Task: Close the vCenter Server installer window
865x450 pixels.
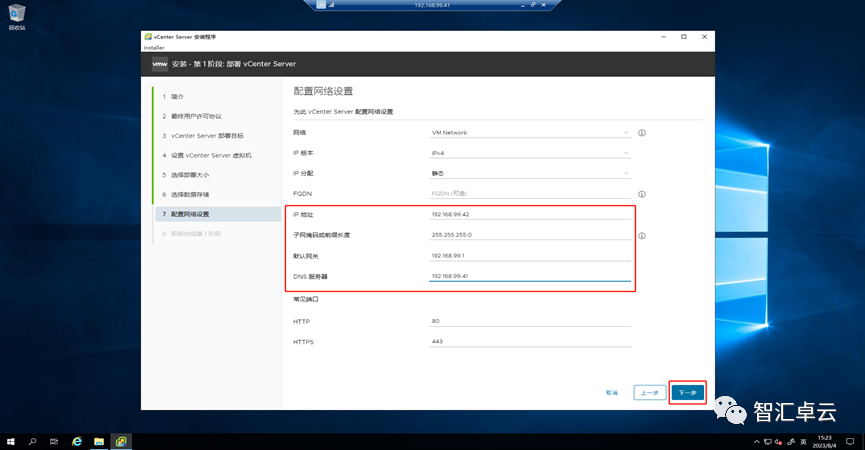Action: click(704, 37)
